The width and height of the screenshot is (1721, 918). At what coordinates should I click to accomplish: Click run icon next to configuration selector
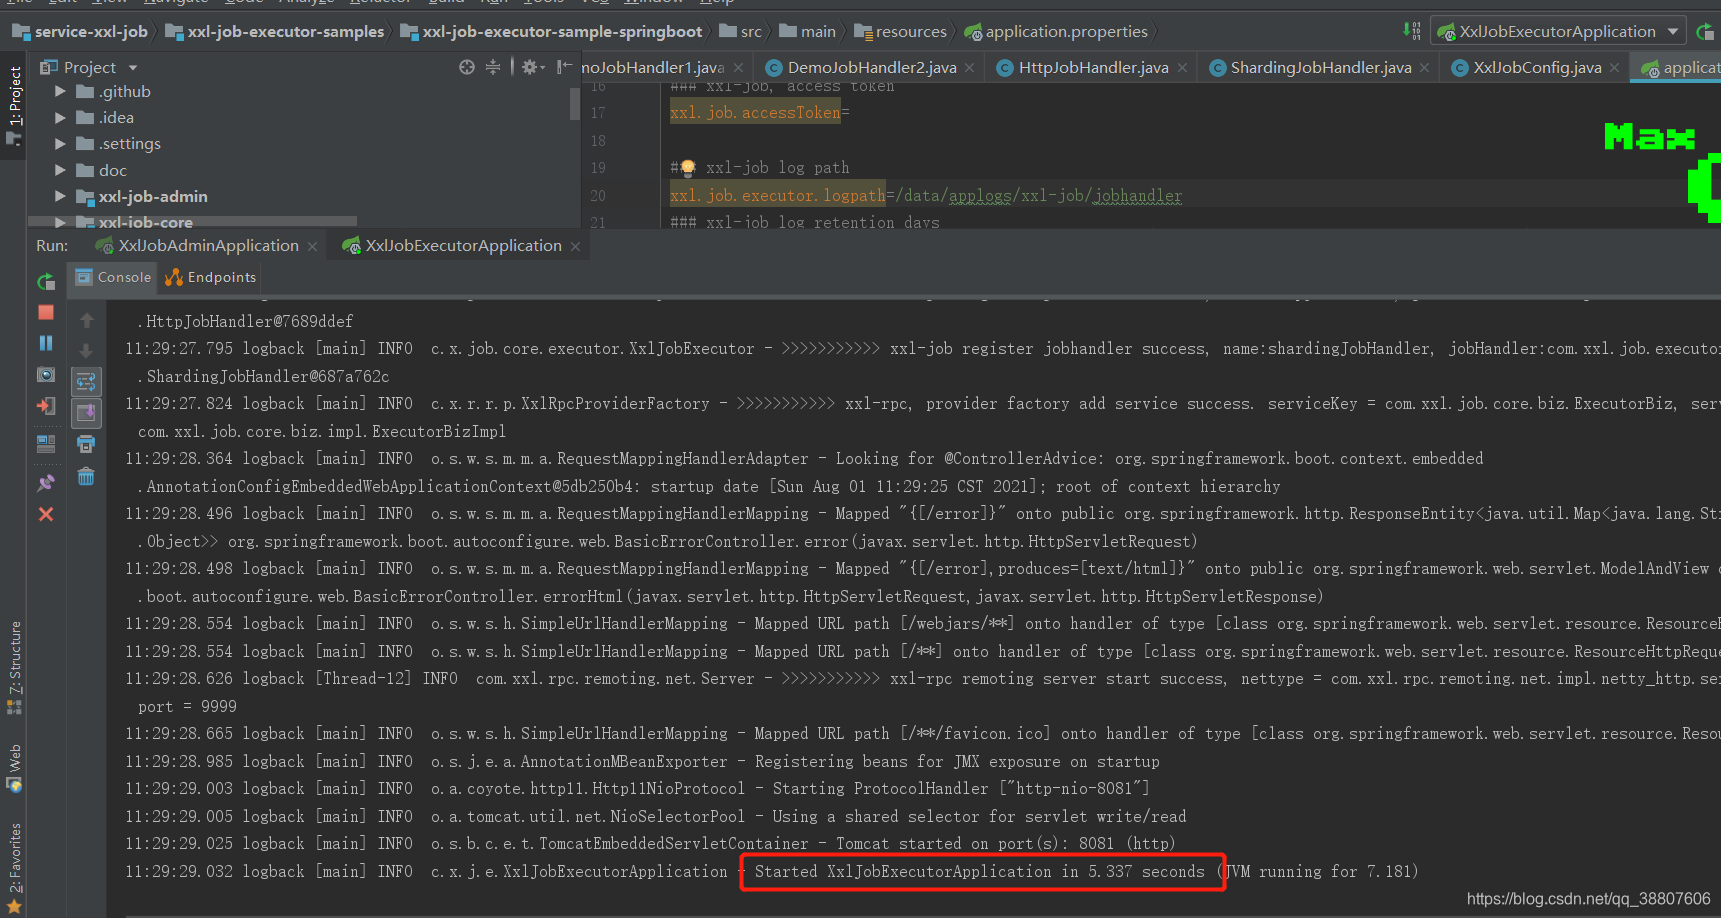1705,31
